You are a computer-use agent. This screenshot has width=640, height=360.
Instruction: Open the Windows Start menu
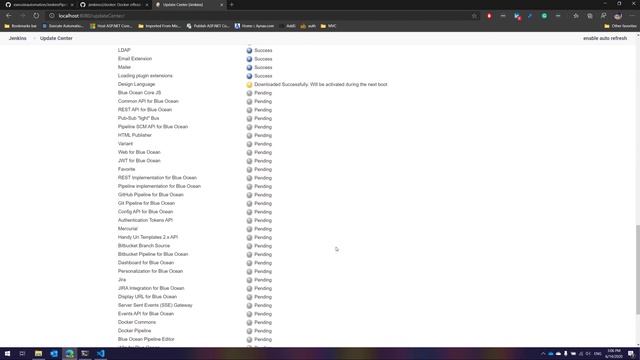[7, 353]
